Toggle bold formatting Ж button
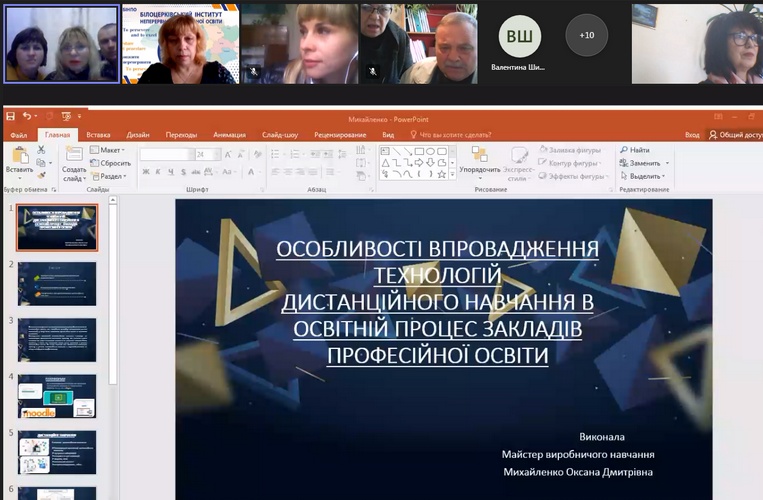The width and height of the screenshot is (763, 500). (146, 172)
